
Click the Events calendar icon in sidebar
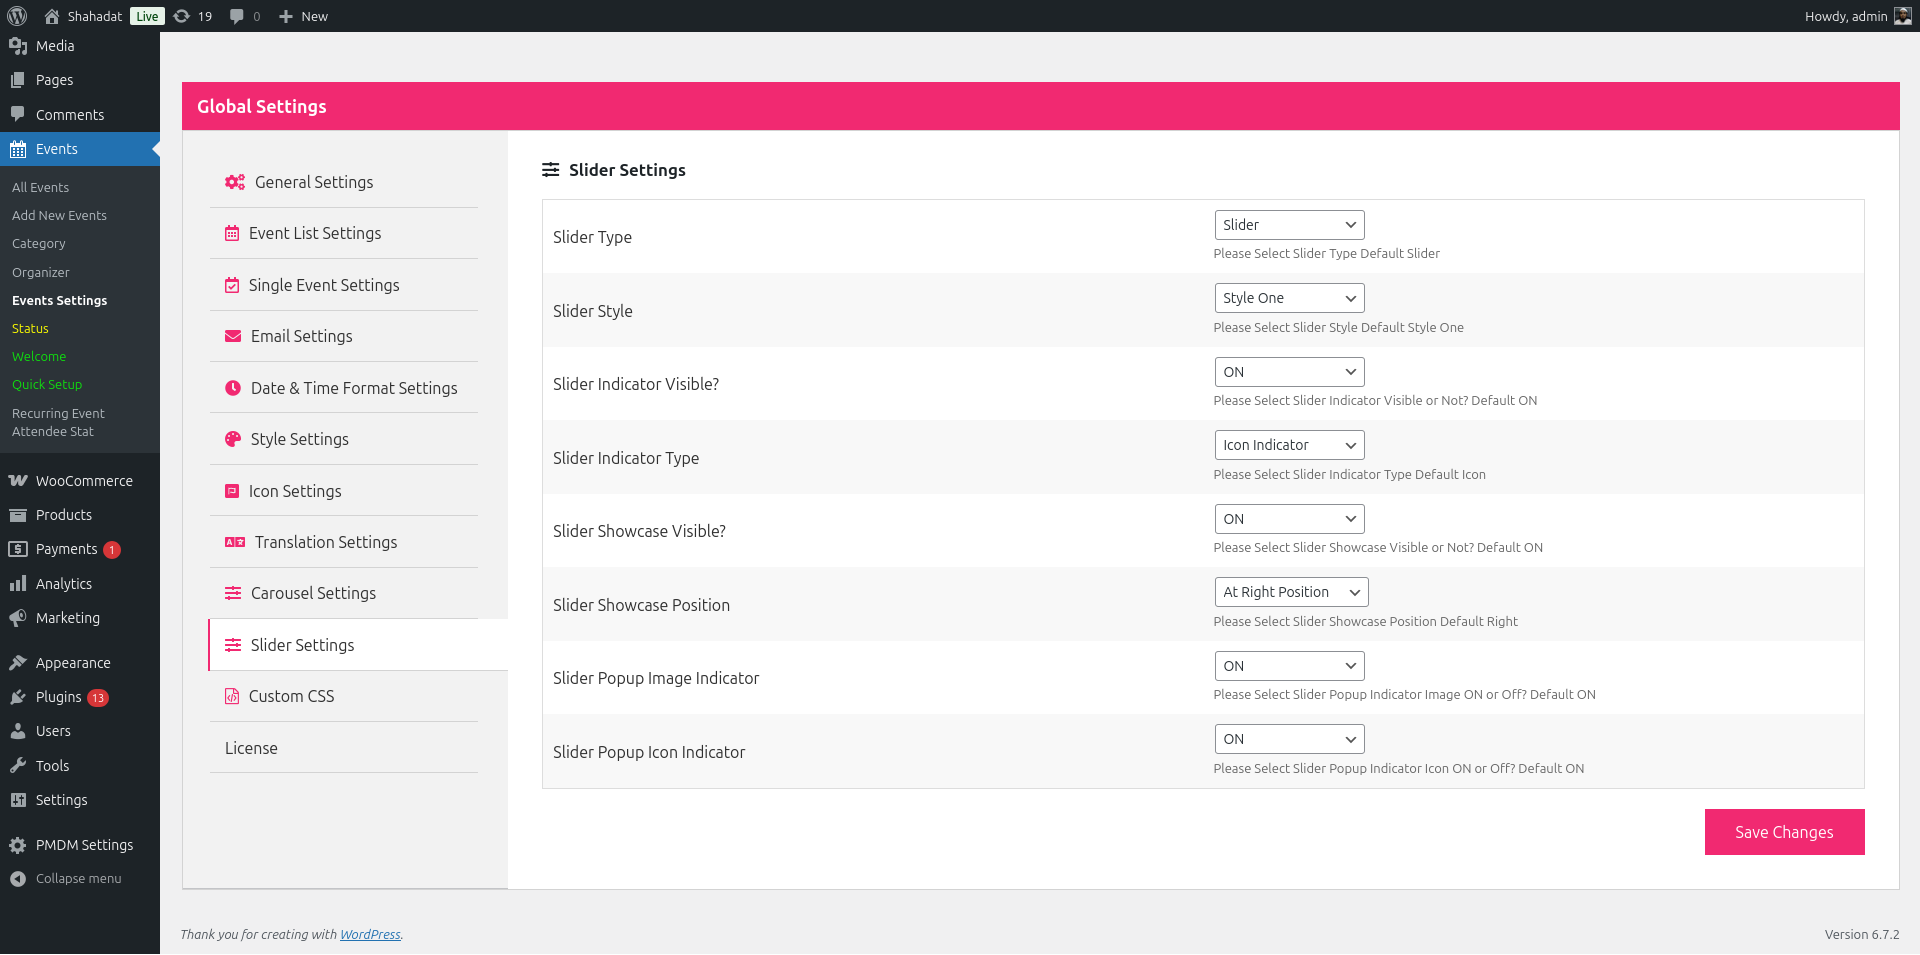tap(18, 149)
